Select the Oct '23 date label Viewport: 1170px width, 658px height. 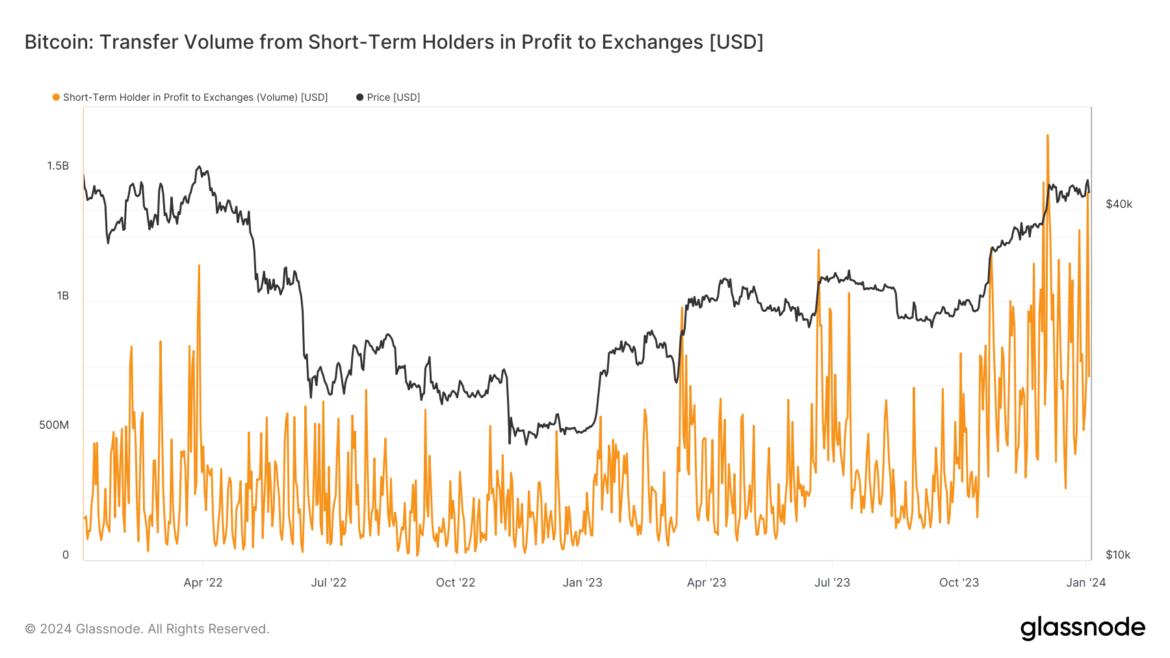pyautogui.click(x=958, y=580)
